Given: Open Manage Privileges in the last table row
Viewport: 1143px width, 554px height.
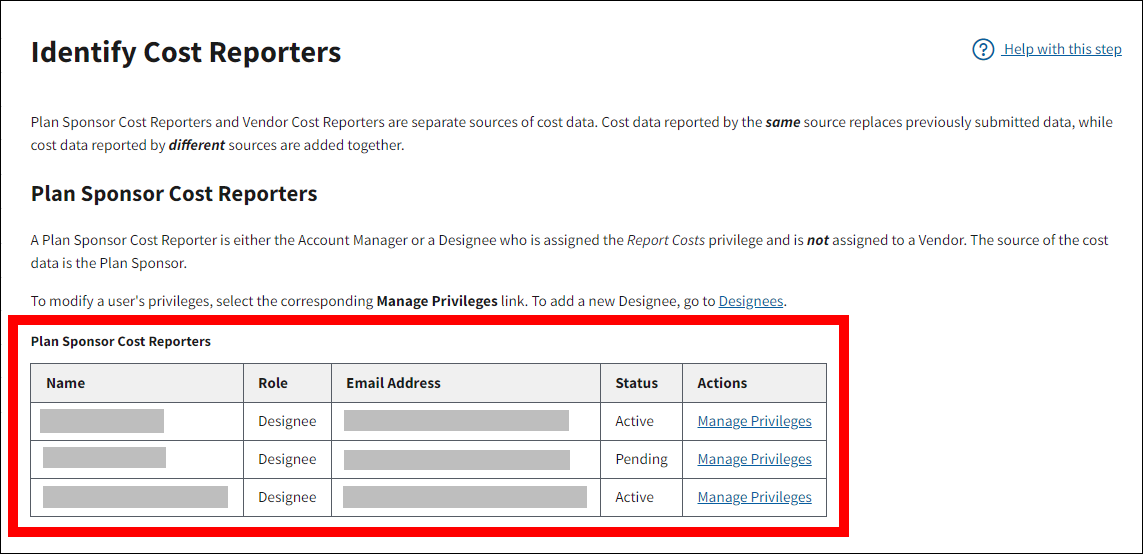Looking at the screenshot, I should tap(754, 498).
